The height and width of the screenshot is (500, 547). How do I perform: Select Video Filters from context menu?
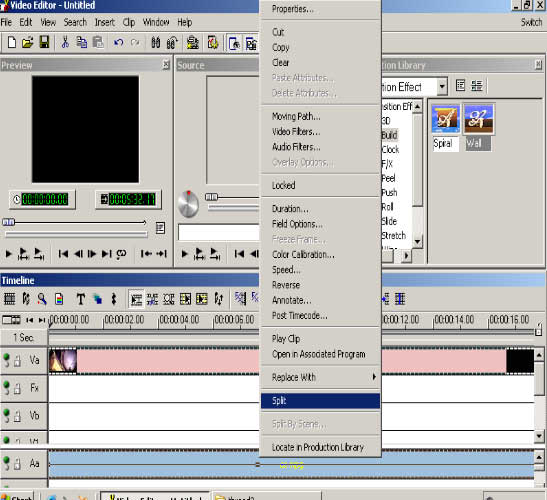point(296,132)
